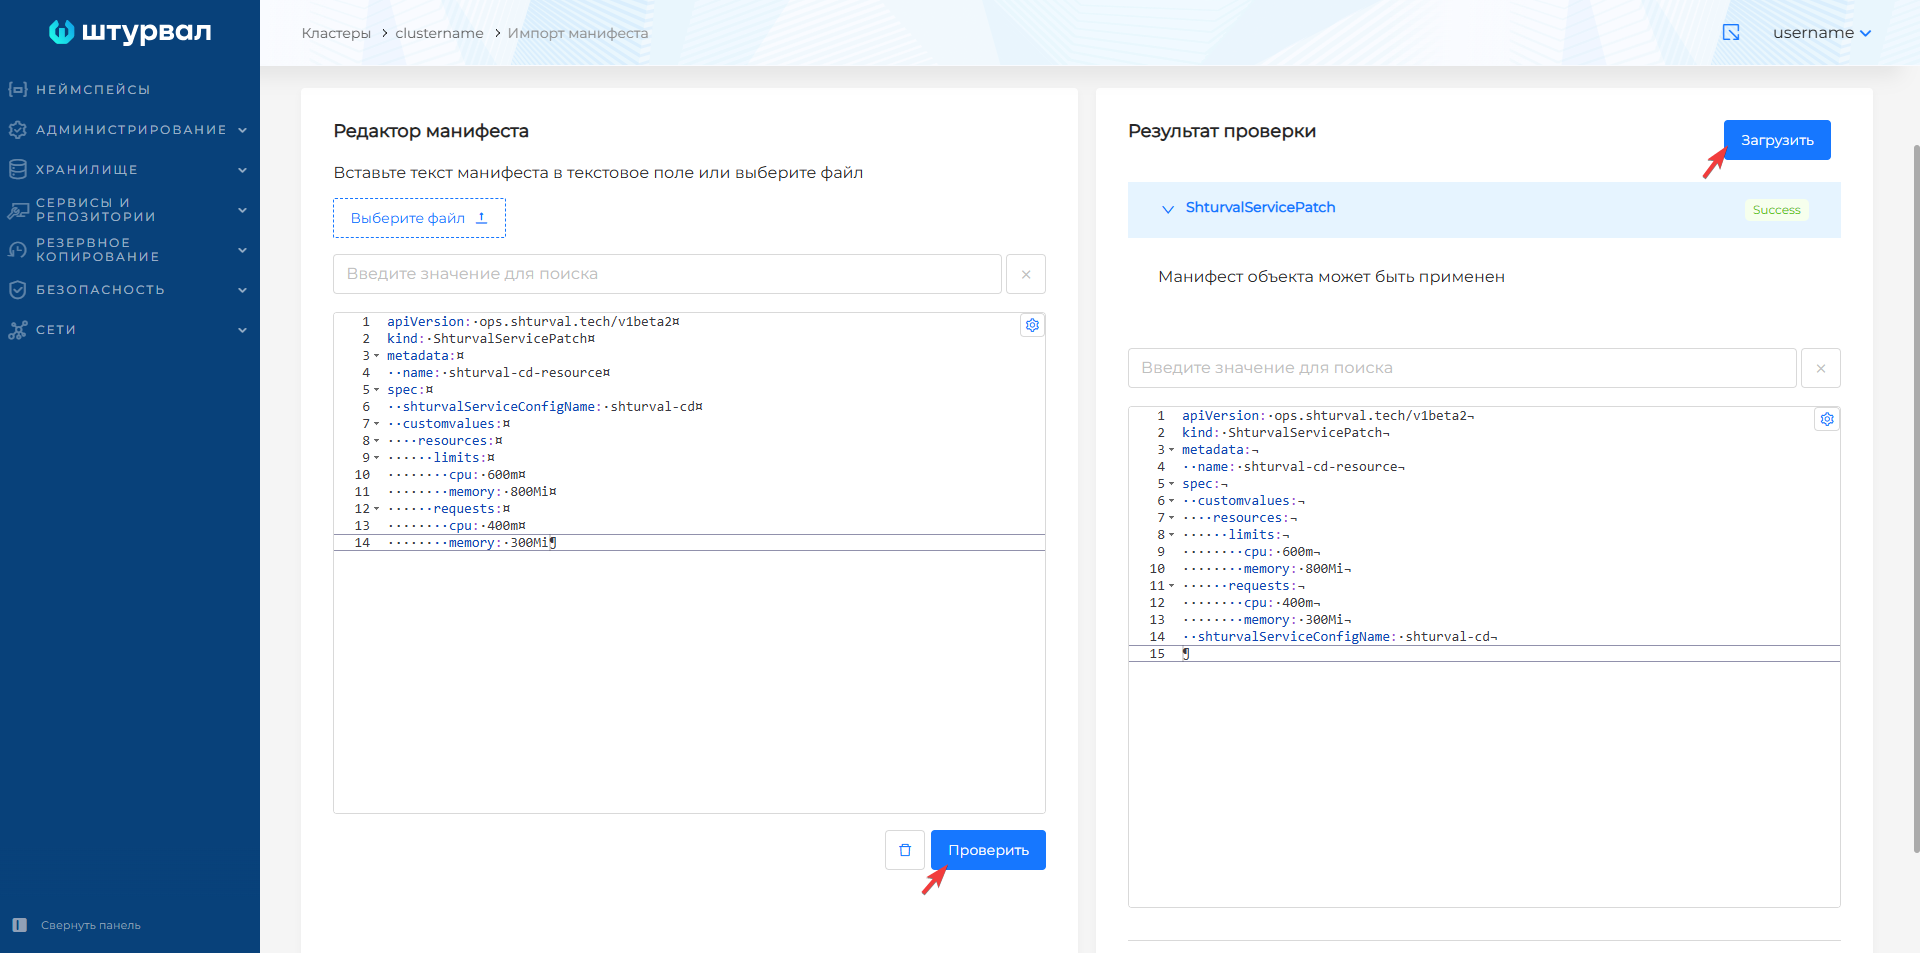Image resolution: width=1920 pixels, height=953 pixels.
Task: Open manifest editor settings gear
Action: click(1032, 325)
